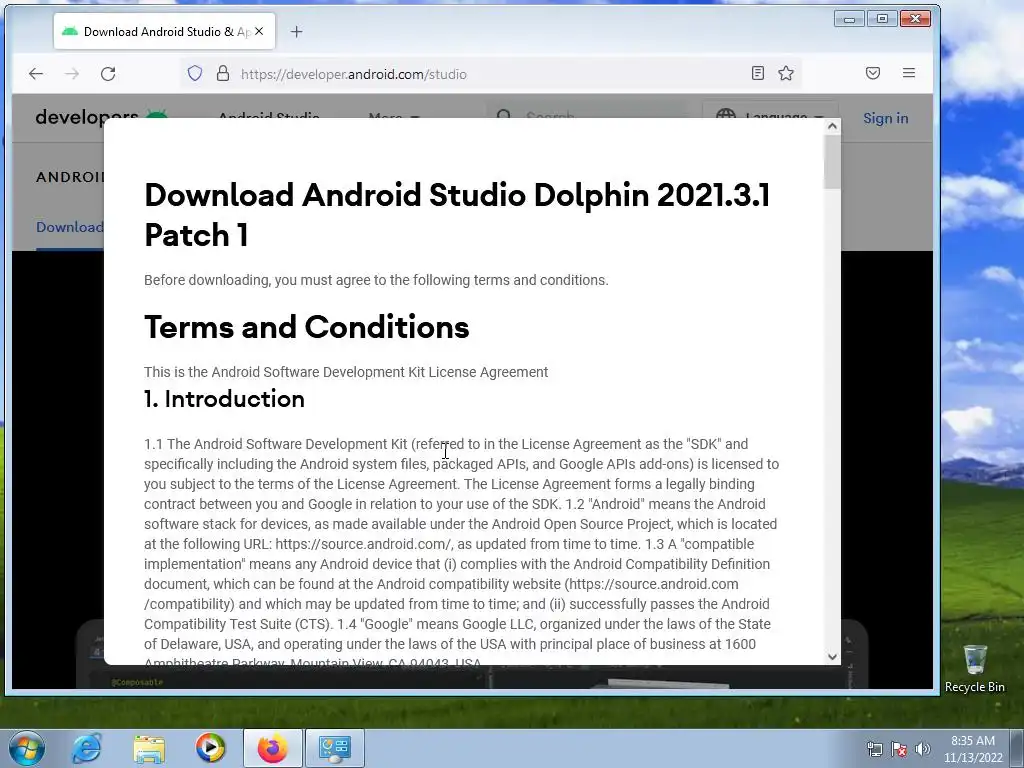Open a new tab with plus button
This screenshot has height=768, width=1024.
(x=296, y=31)
